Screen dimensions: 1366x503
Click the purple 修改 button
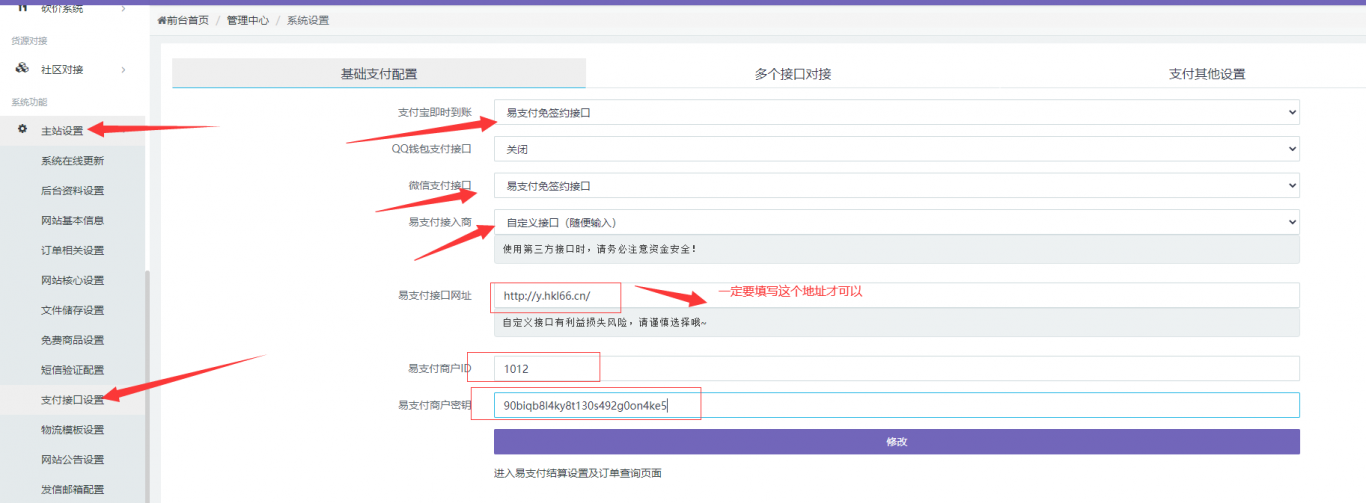[896, 442]
